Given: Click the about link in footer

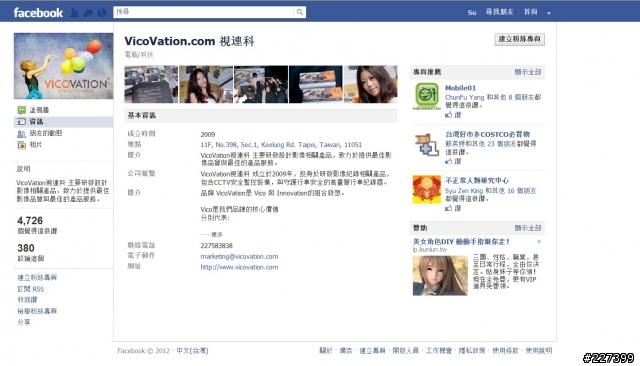Looking at the screenshot, I should click(x=326, y=350).
